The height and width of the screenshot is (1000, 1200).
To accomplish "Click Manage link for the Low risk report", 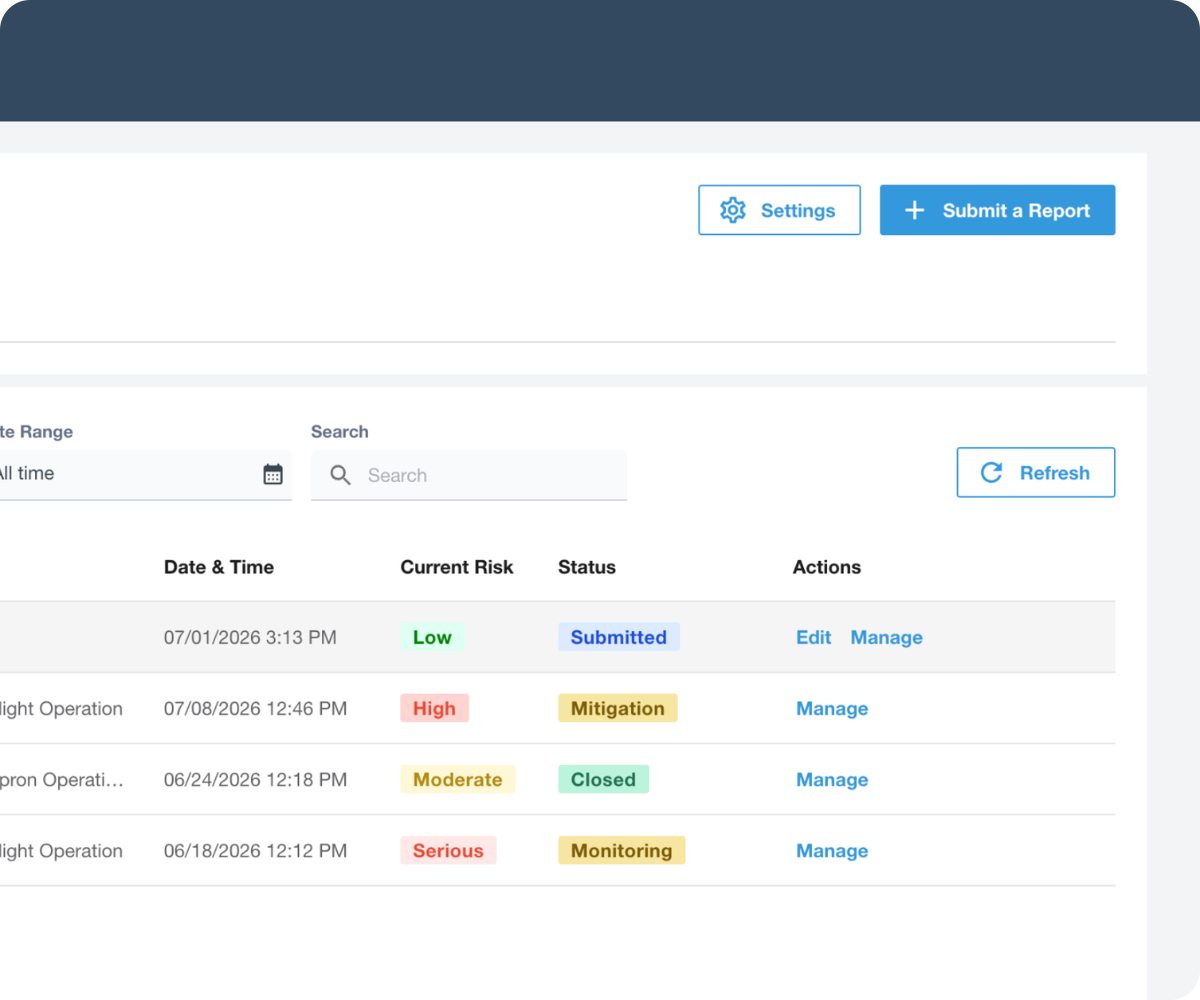I will click(886, 637).
